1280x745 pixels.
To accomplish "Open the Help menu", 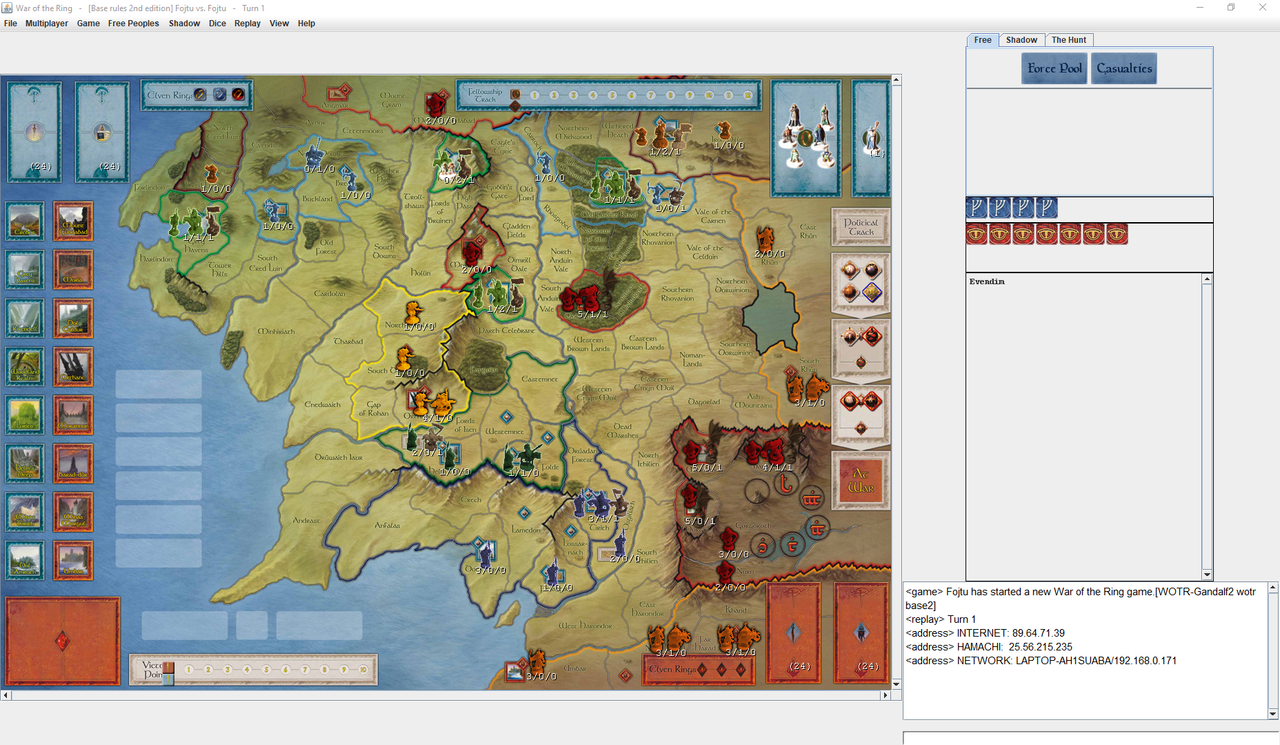I will click(306, 23).
